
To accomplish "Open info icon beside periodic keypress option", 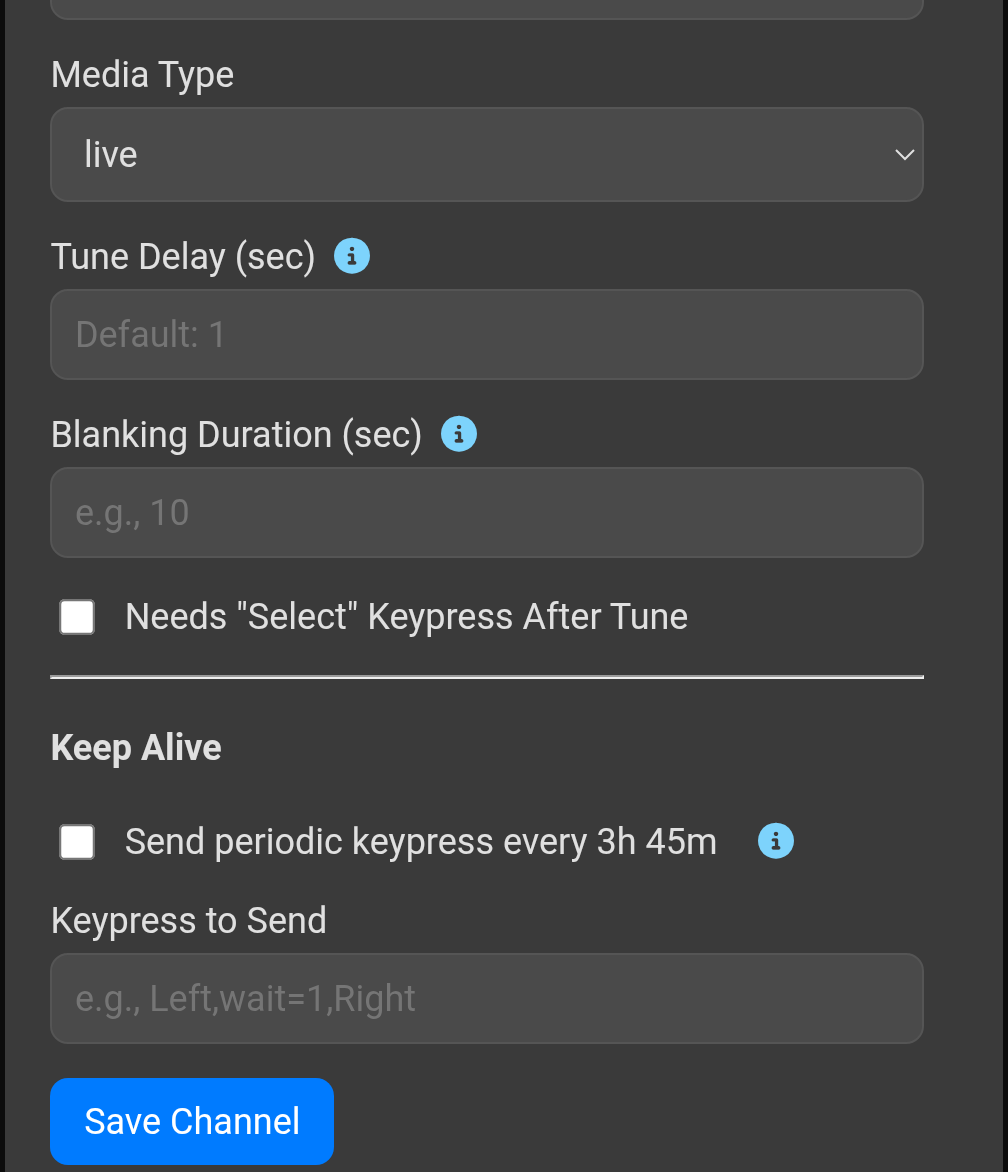I will (x=776, y=842).
